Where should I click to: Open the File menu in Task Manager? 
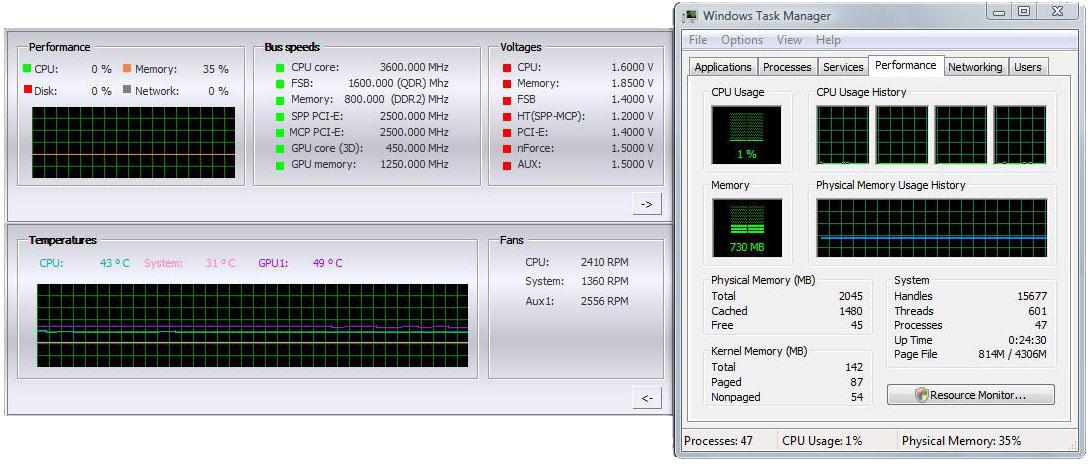[x=697, y=40]
